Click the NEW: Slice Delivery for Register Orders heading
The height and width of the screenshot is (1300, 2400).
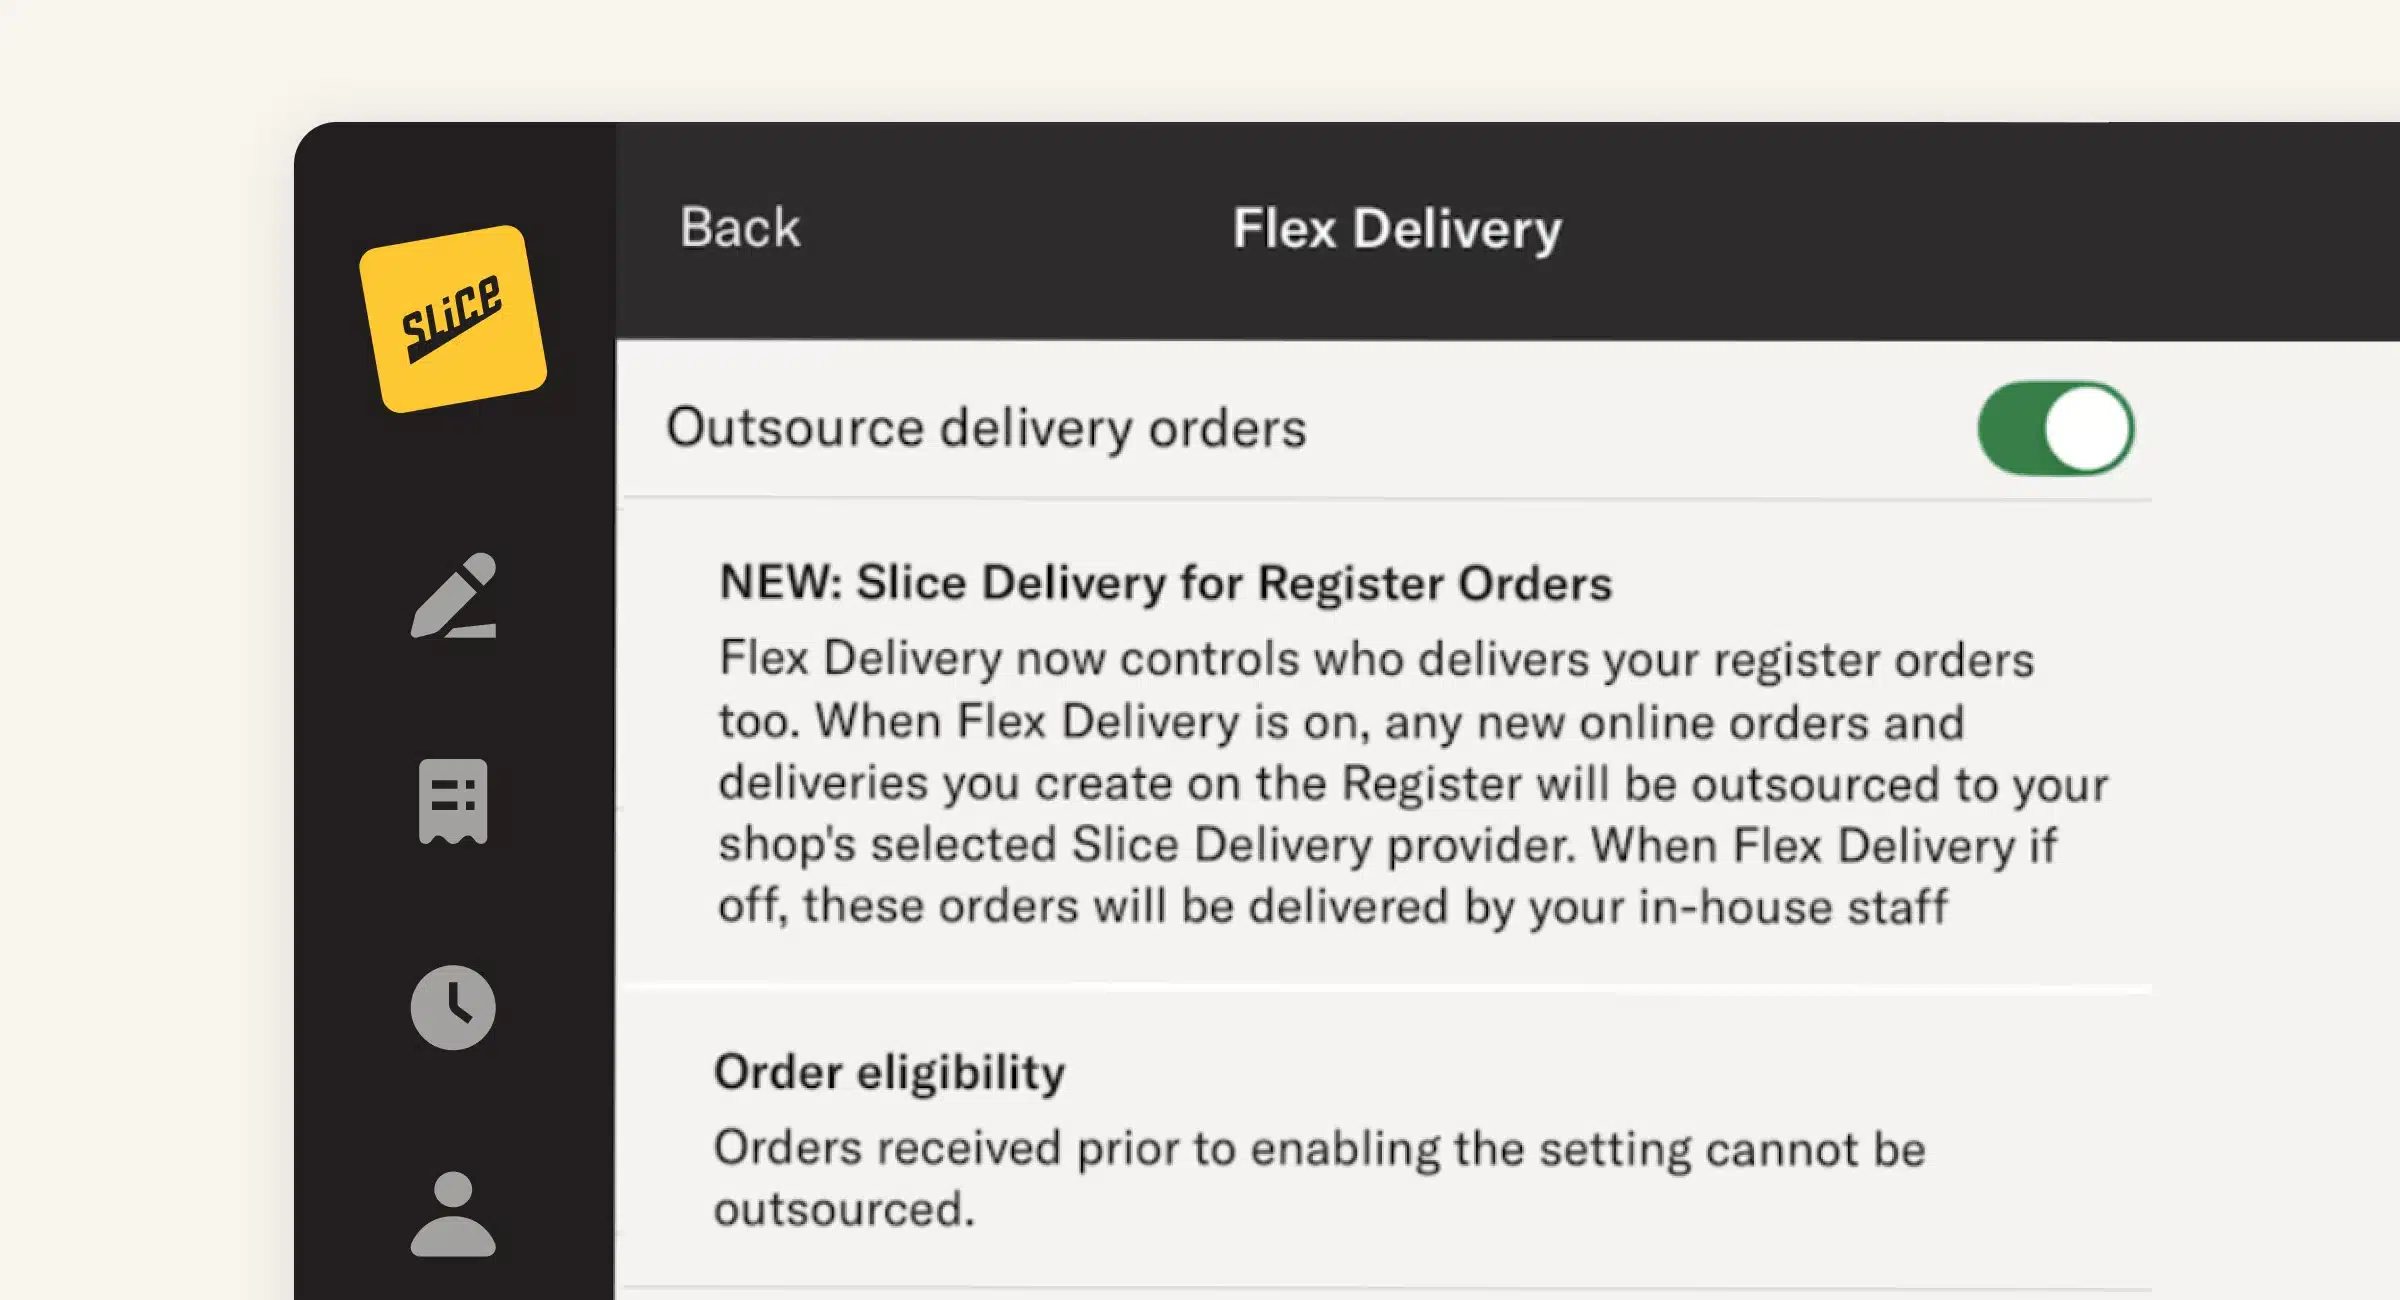point(1165,583)
